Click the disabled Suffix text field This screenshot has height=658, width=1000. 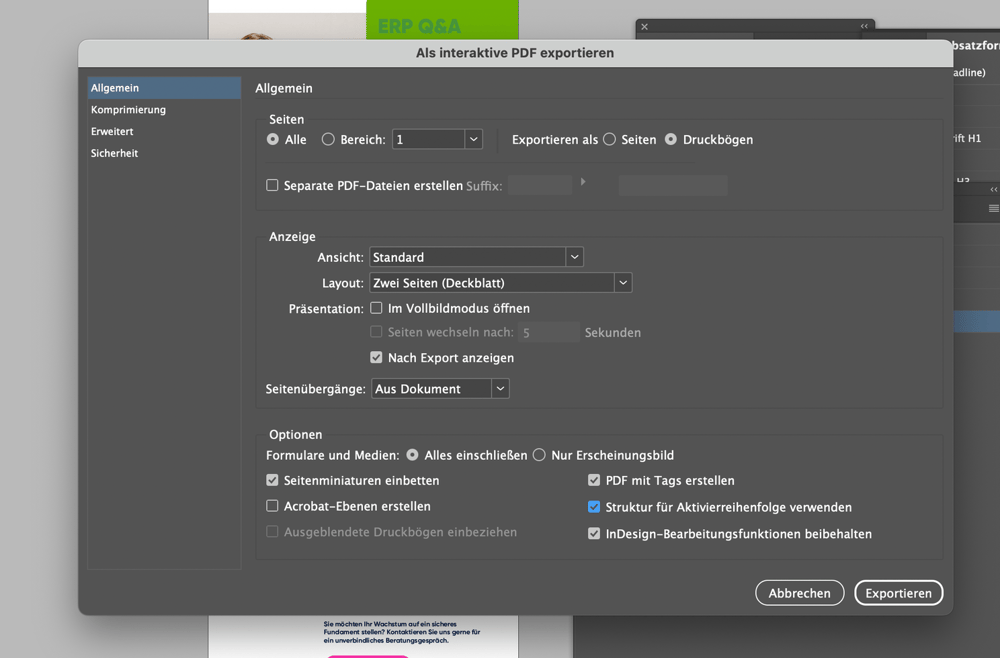[540, 186]
